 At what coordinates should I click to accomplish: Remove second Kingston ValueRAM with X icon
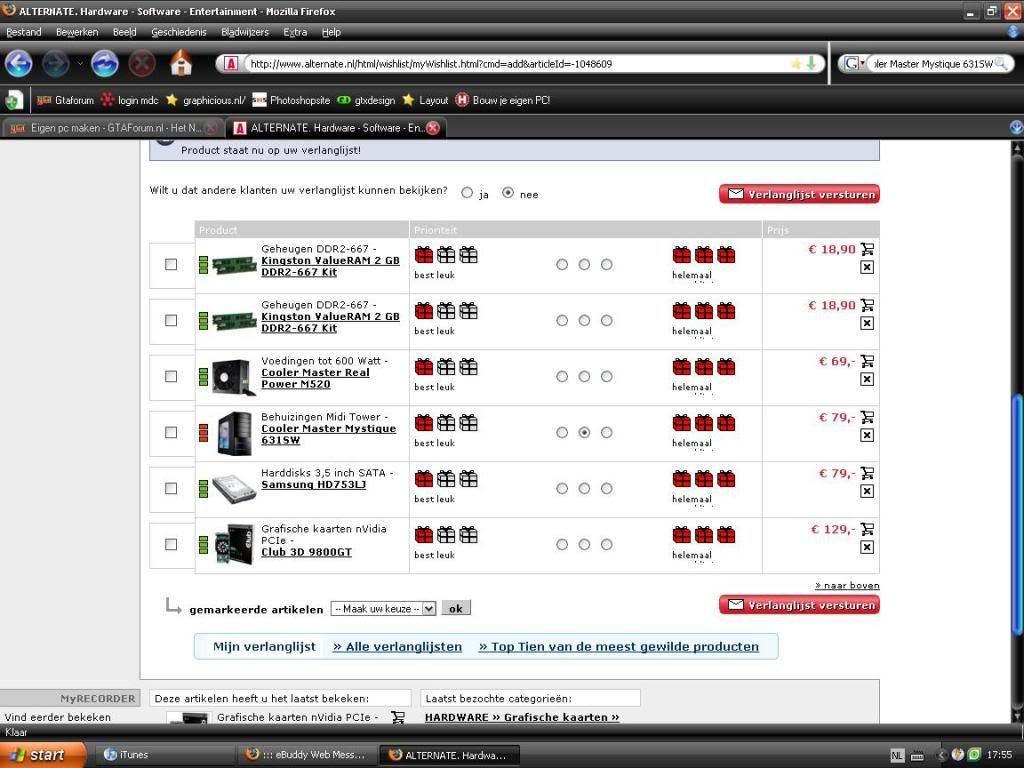tap(867, 323)
